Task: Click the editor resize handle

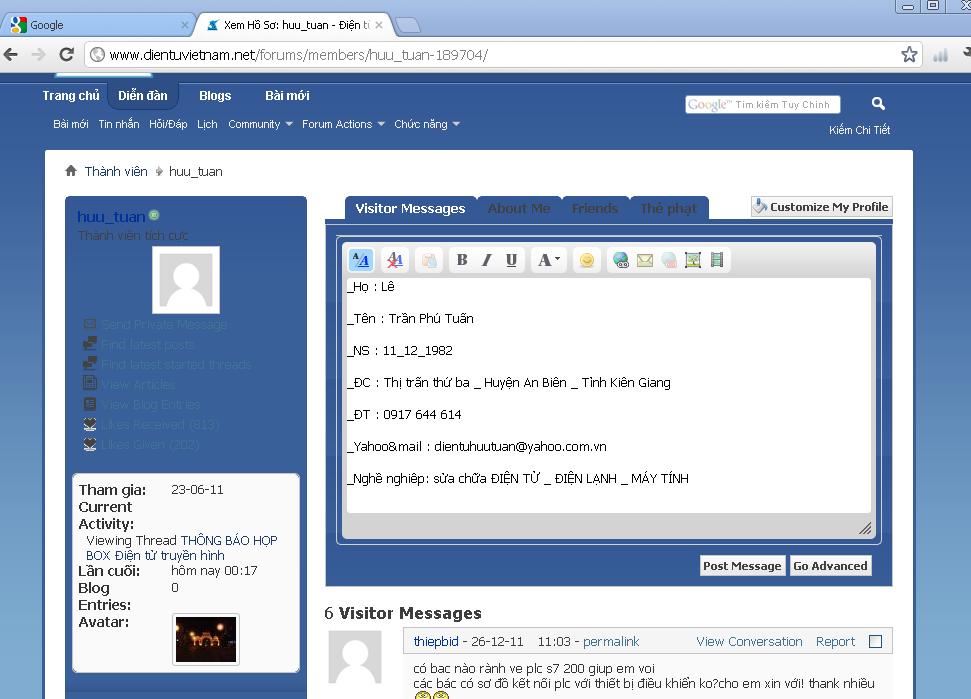Action: [865, 528]
